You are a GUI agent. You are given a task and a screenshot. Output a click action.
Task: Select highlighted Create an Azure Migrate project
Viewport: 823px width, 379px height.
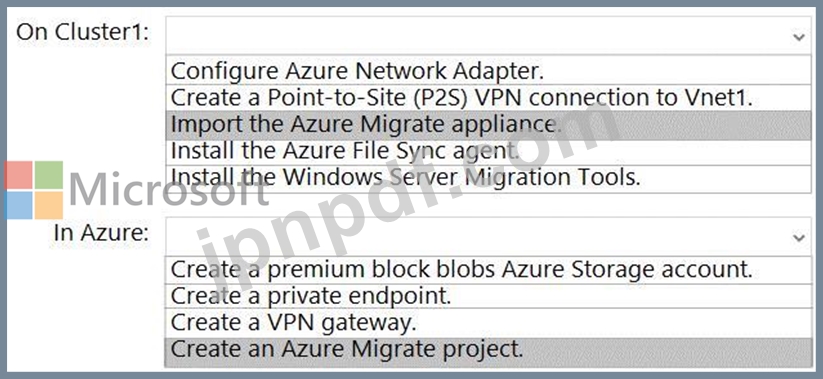[x=489, y=350]
